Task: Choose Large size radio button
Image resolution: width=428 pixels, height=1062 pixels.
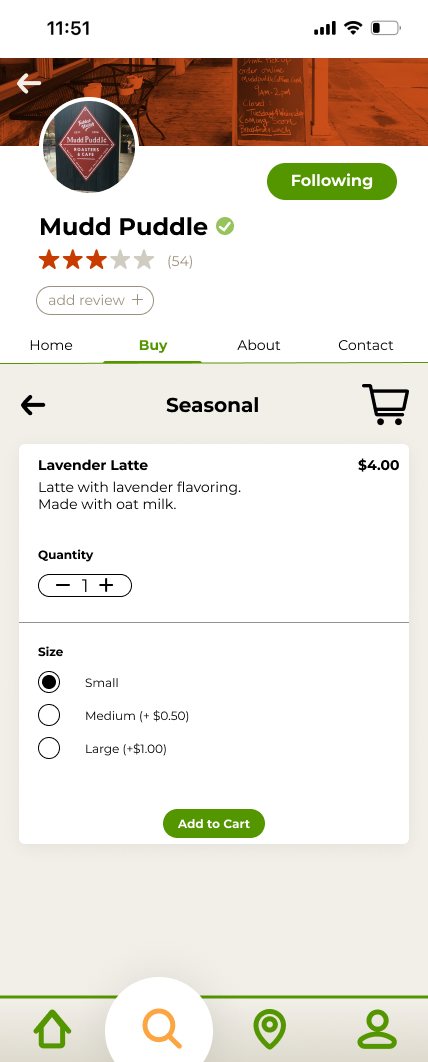Action: tap(49, 748)
